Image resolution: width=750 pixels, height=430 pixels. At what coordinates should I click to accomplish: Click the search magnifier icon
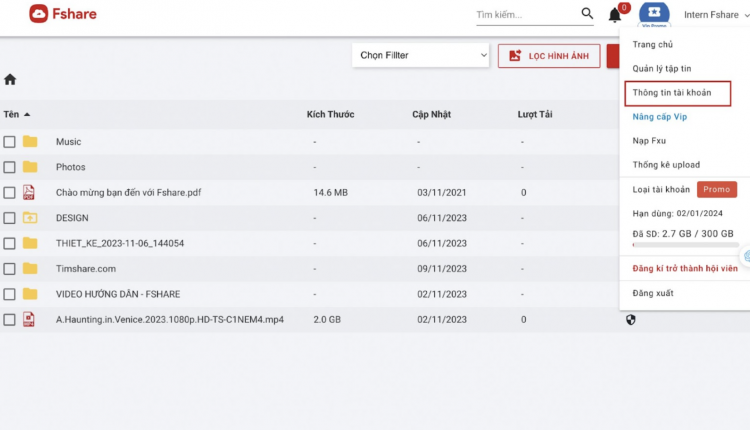(587, 13)
